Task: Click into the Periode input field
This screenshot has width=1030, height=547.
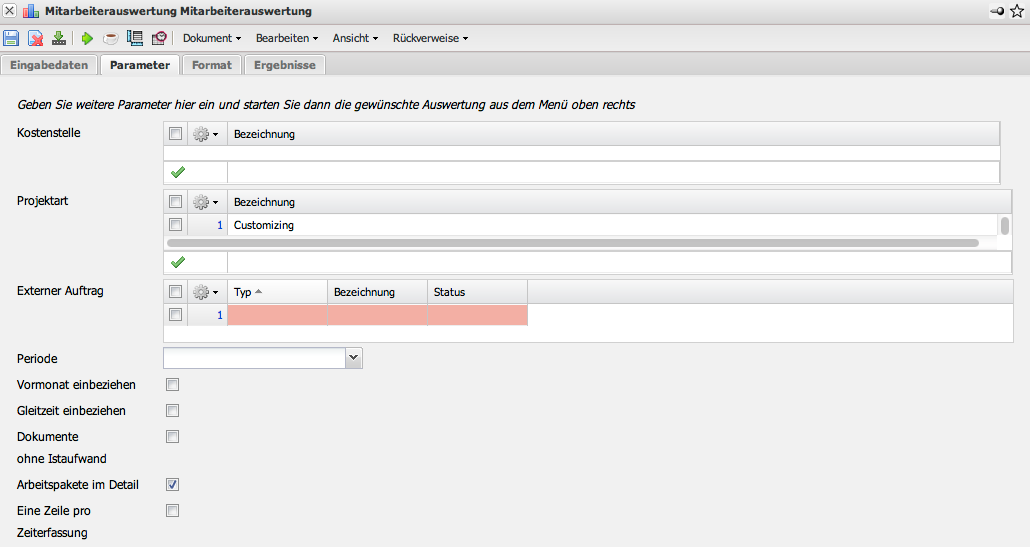Action: click(254, 358)
